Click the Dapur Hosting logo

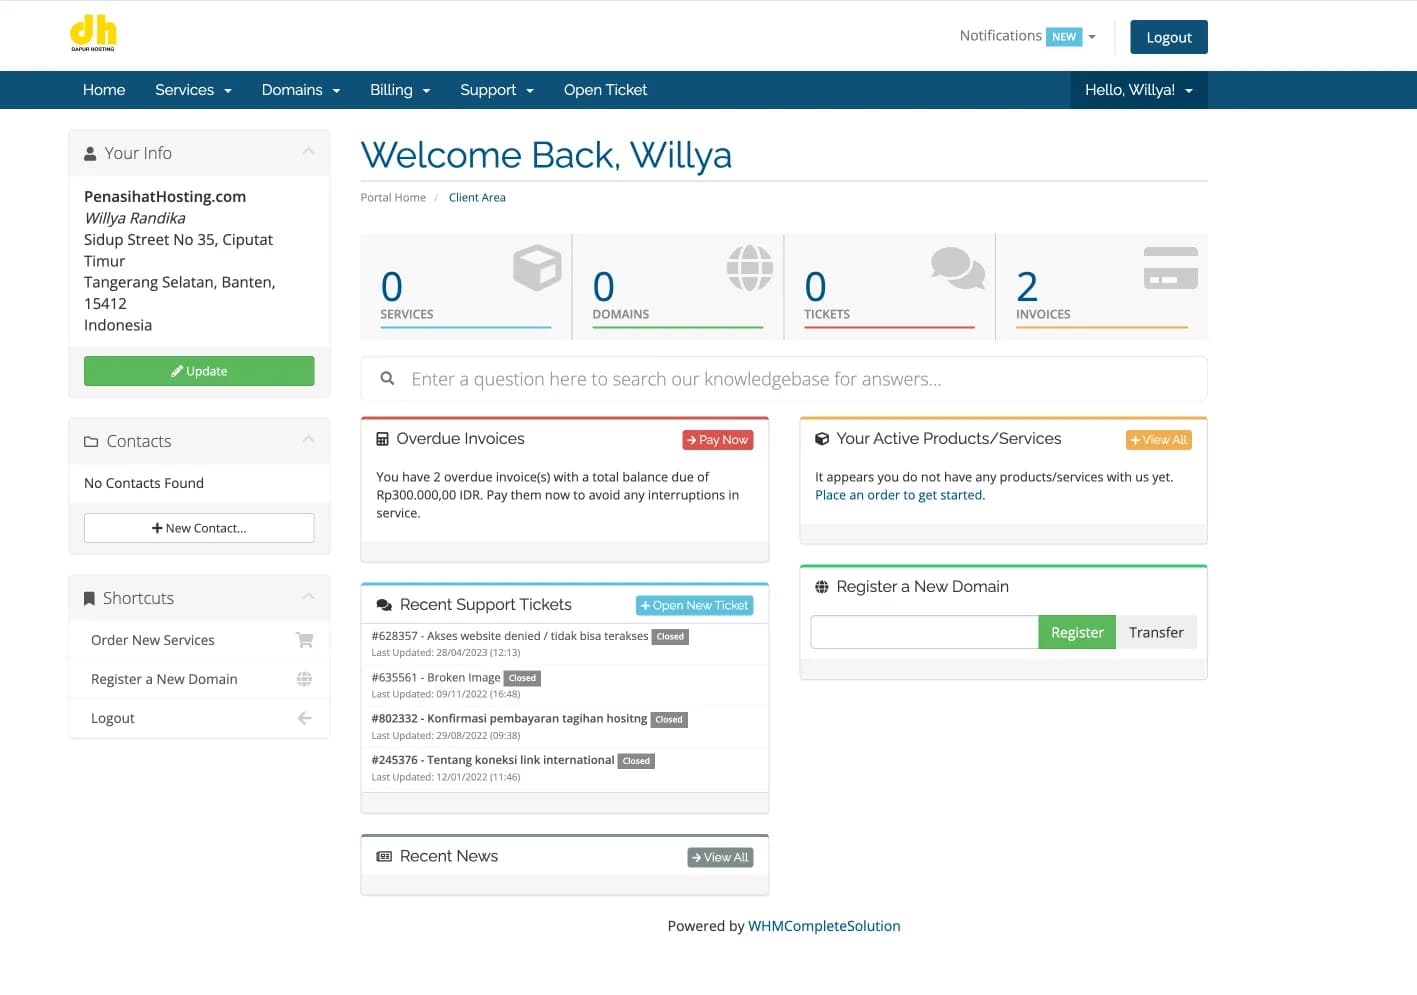point(93,33)
